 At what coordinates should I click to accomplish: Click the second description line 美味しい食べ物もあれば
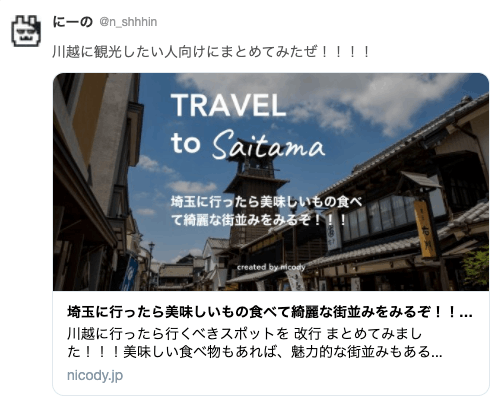coord(283,352)
